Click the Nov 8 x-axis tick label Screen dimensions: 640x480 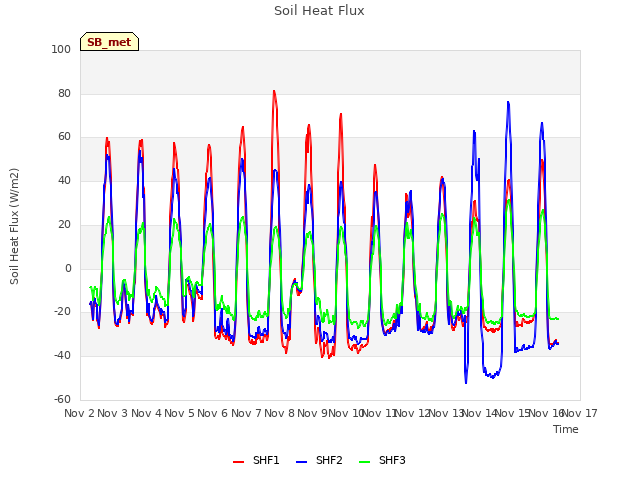pos(279,413)
